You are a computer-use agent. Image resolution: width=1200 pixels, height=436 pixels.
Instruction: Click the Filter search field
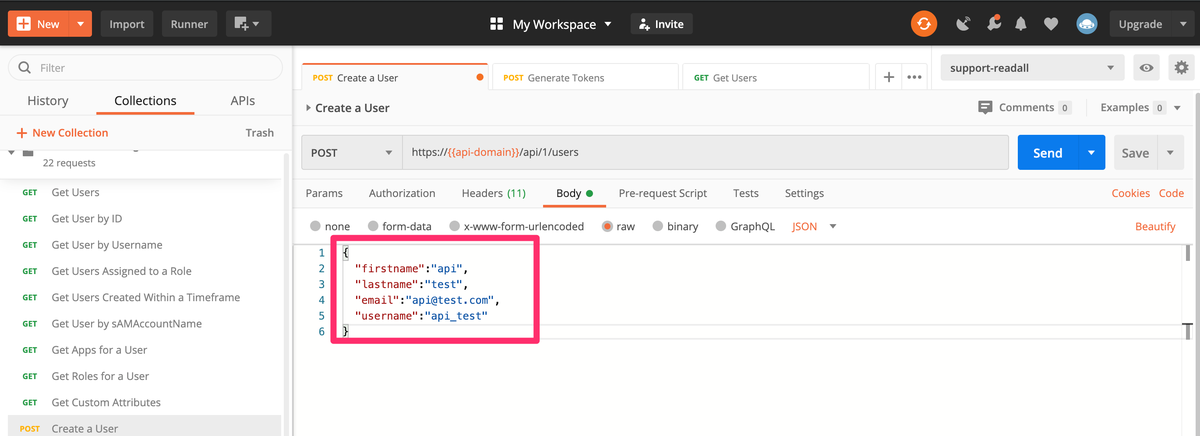(x=145, y=68)
